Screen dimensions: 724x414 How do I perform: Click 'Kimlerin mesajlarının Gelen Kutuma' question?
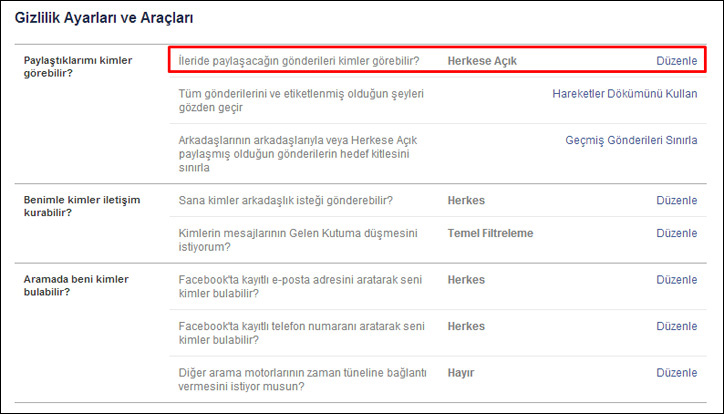pyautogui.click(x=298, y=240)
